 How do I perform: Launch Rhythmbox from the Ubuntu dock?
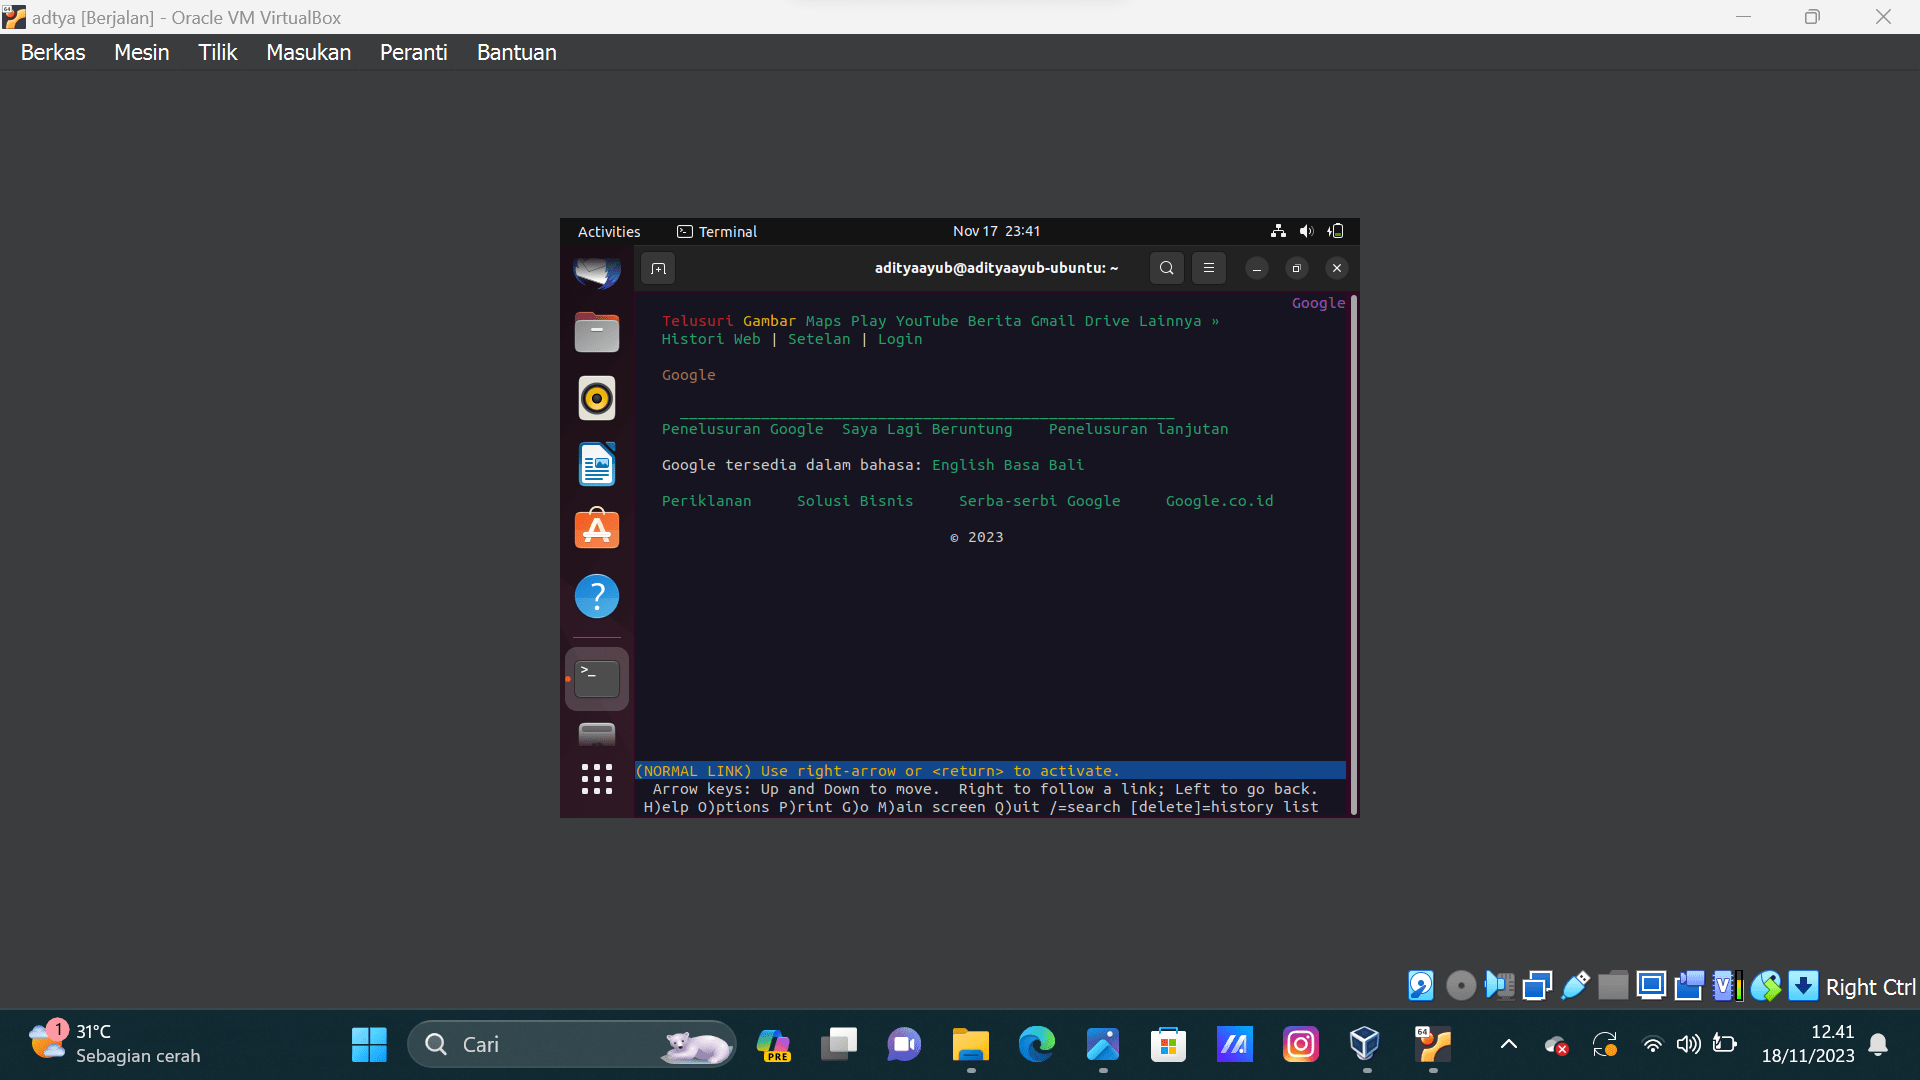(597, 398)
